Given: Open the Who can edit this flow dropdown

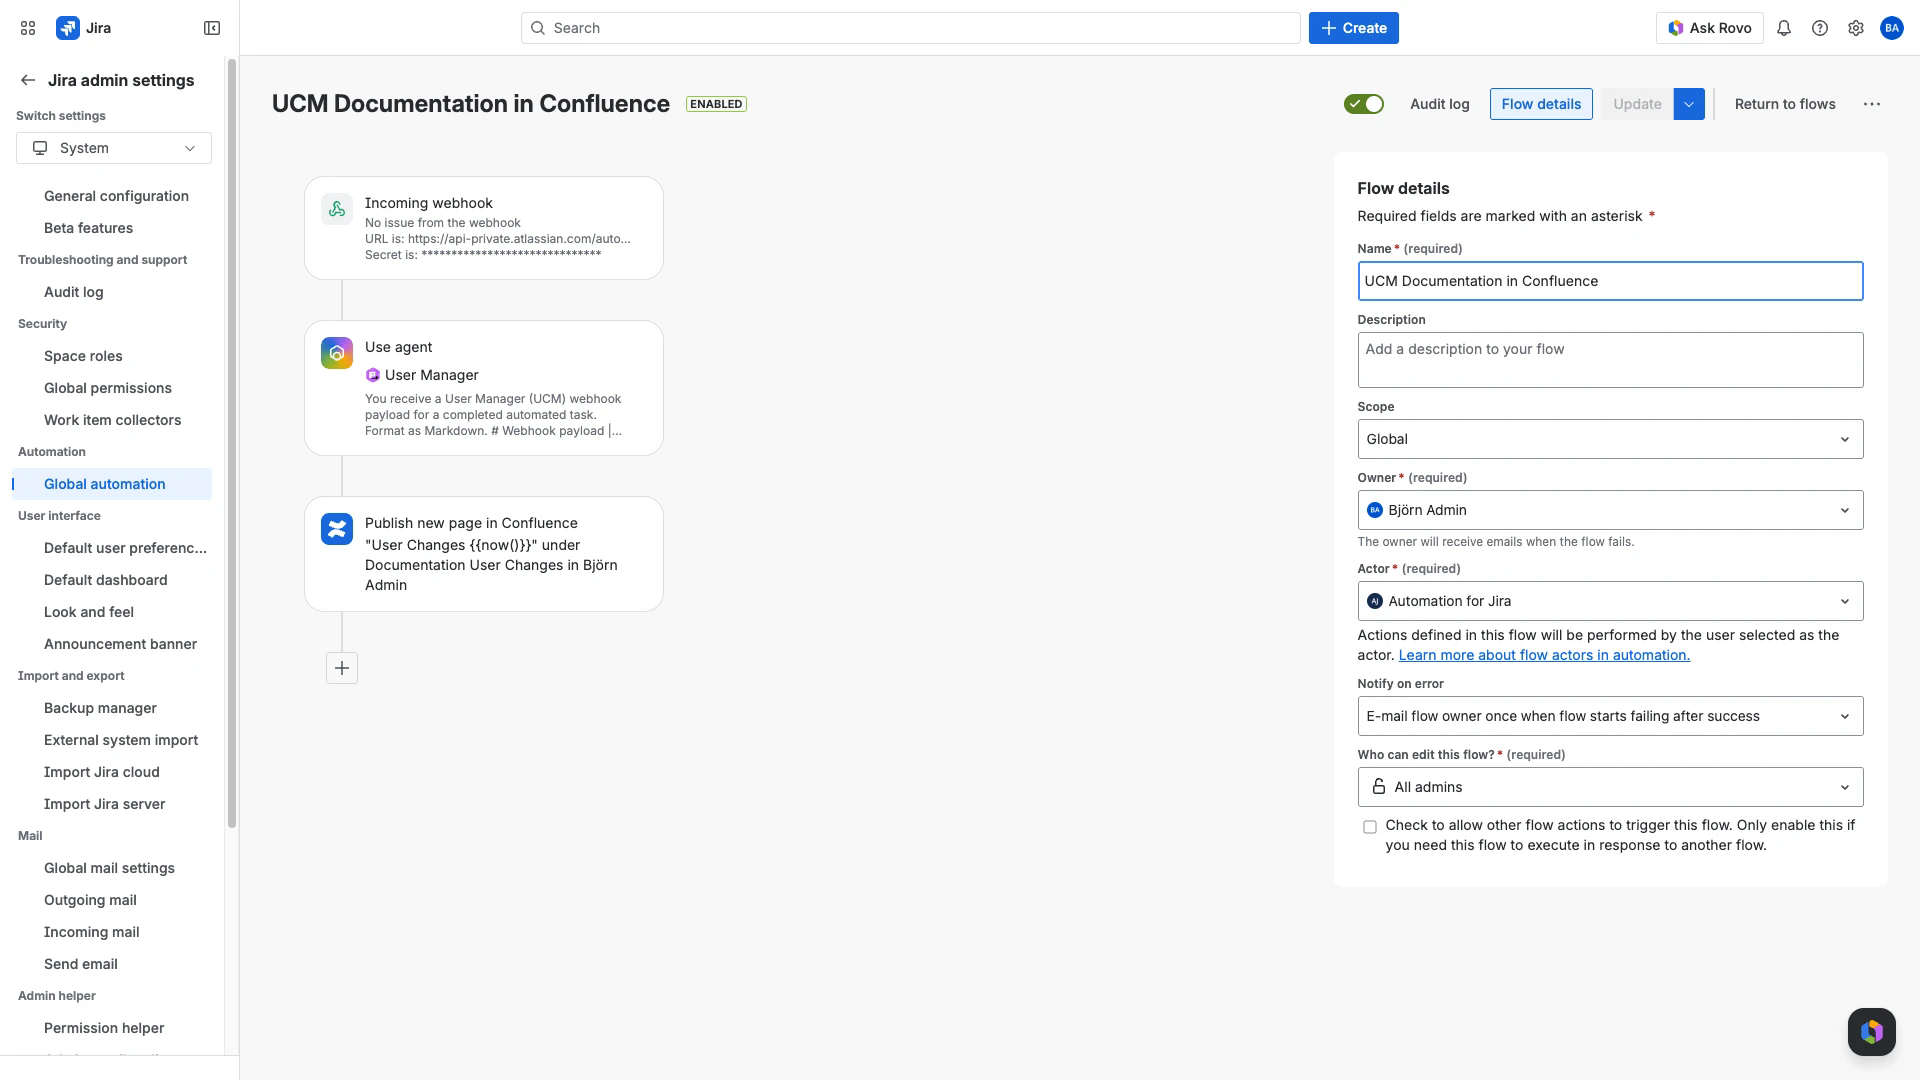Looking at the screenshot, I should point(1610,787).
